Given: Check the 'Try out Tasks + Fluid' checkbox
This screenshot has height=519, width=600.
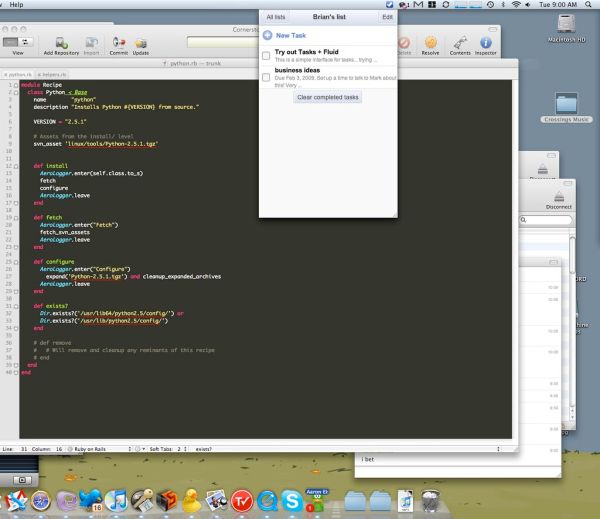Looking at the screenshot, I should pyautogui.click(x=266, y=55).
